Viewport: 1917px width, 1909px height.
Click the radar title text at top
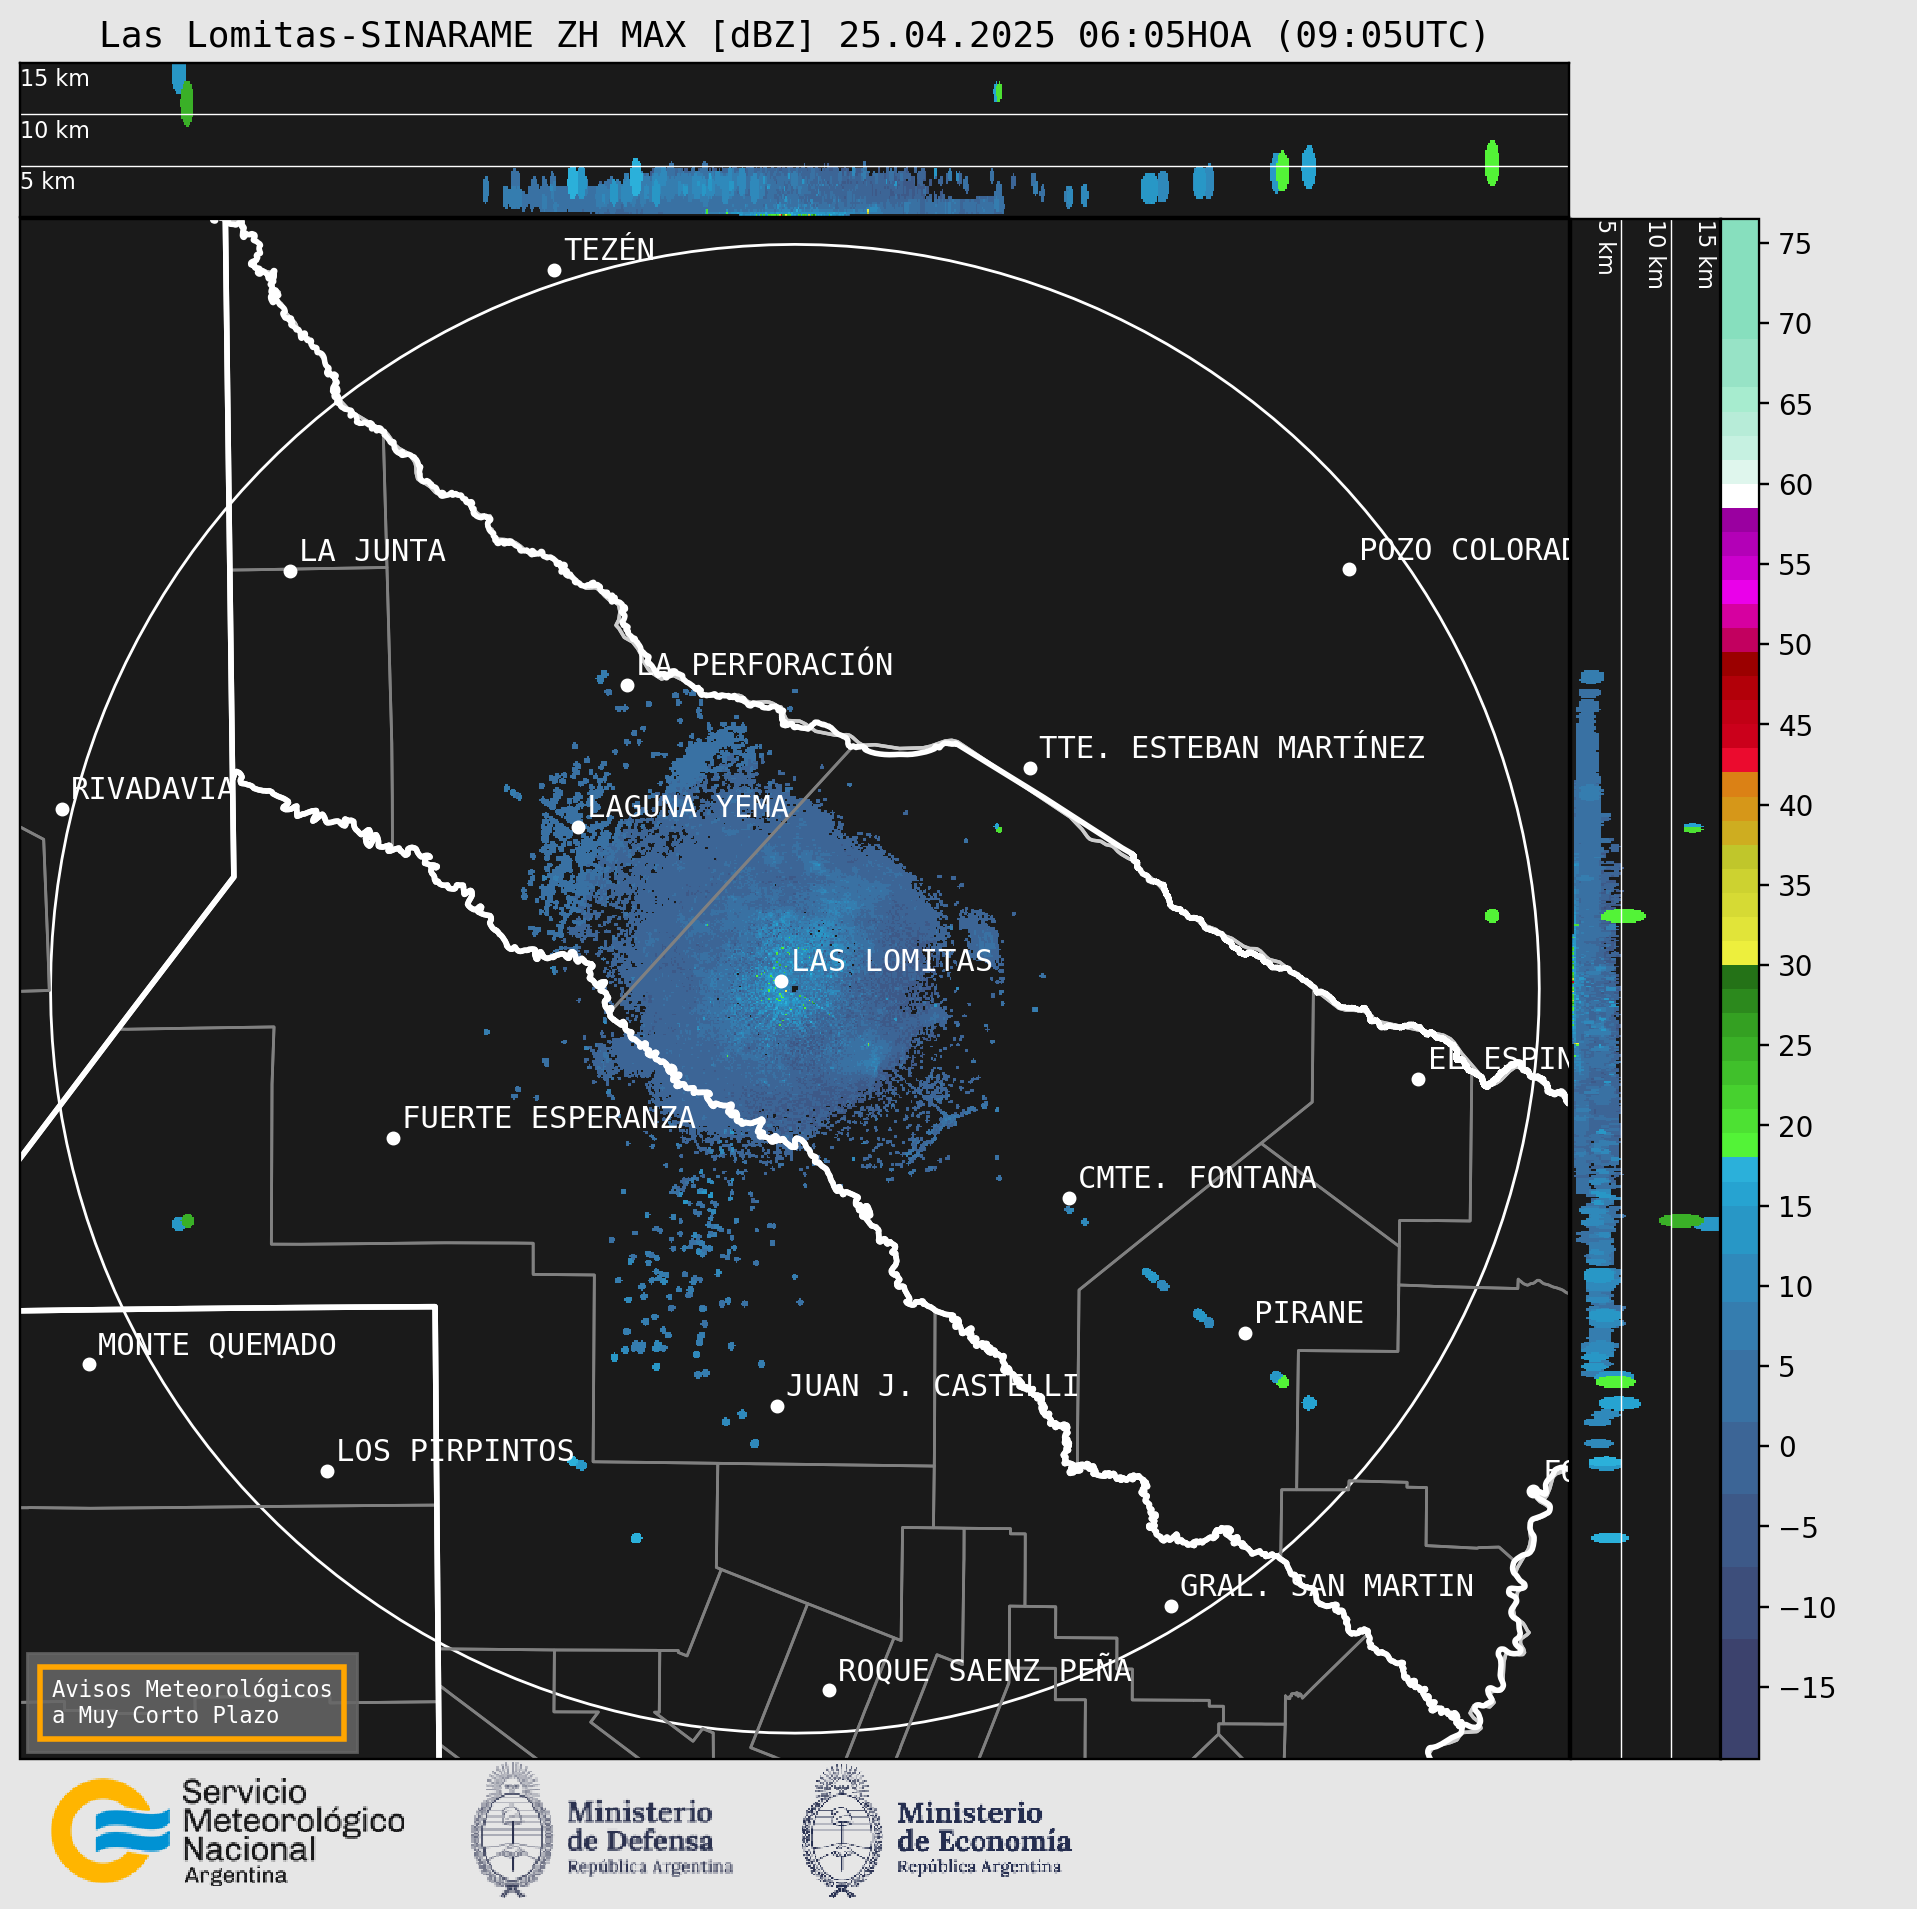(x=794, y=35)
